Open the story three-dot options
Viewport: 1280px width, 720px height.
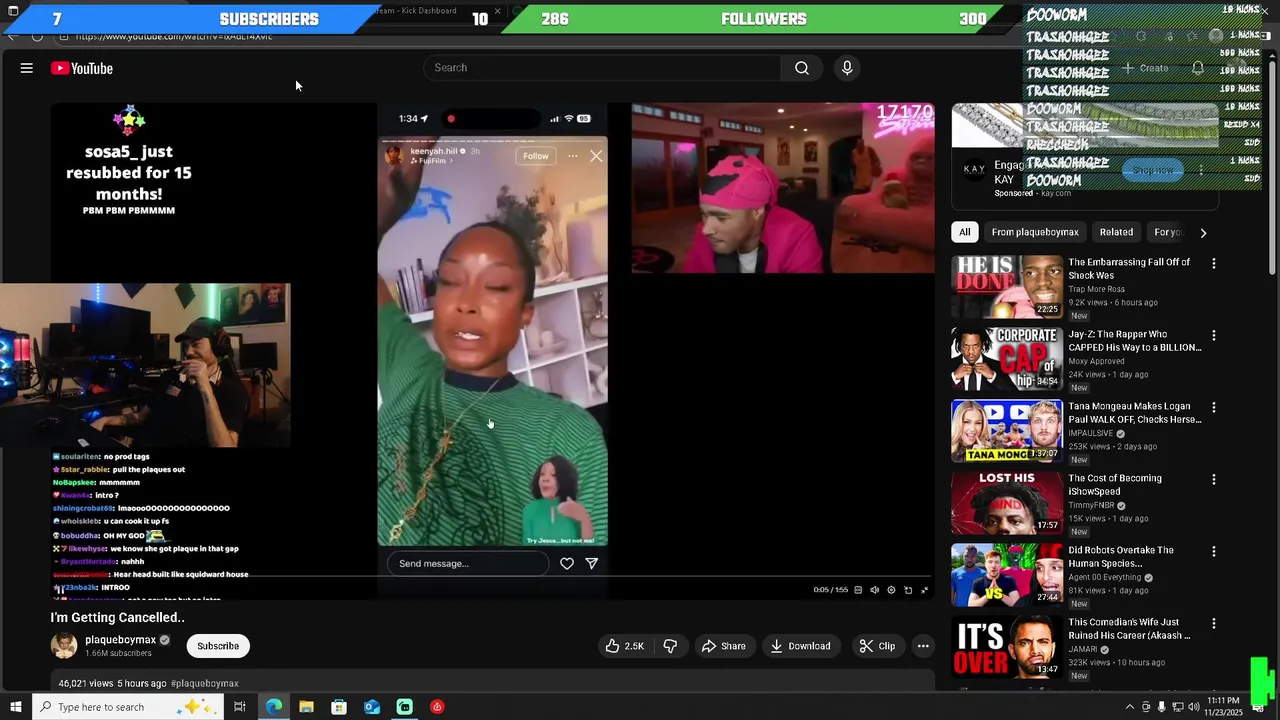[572, 156]
